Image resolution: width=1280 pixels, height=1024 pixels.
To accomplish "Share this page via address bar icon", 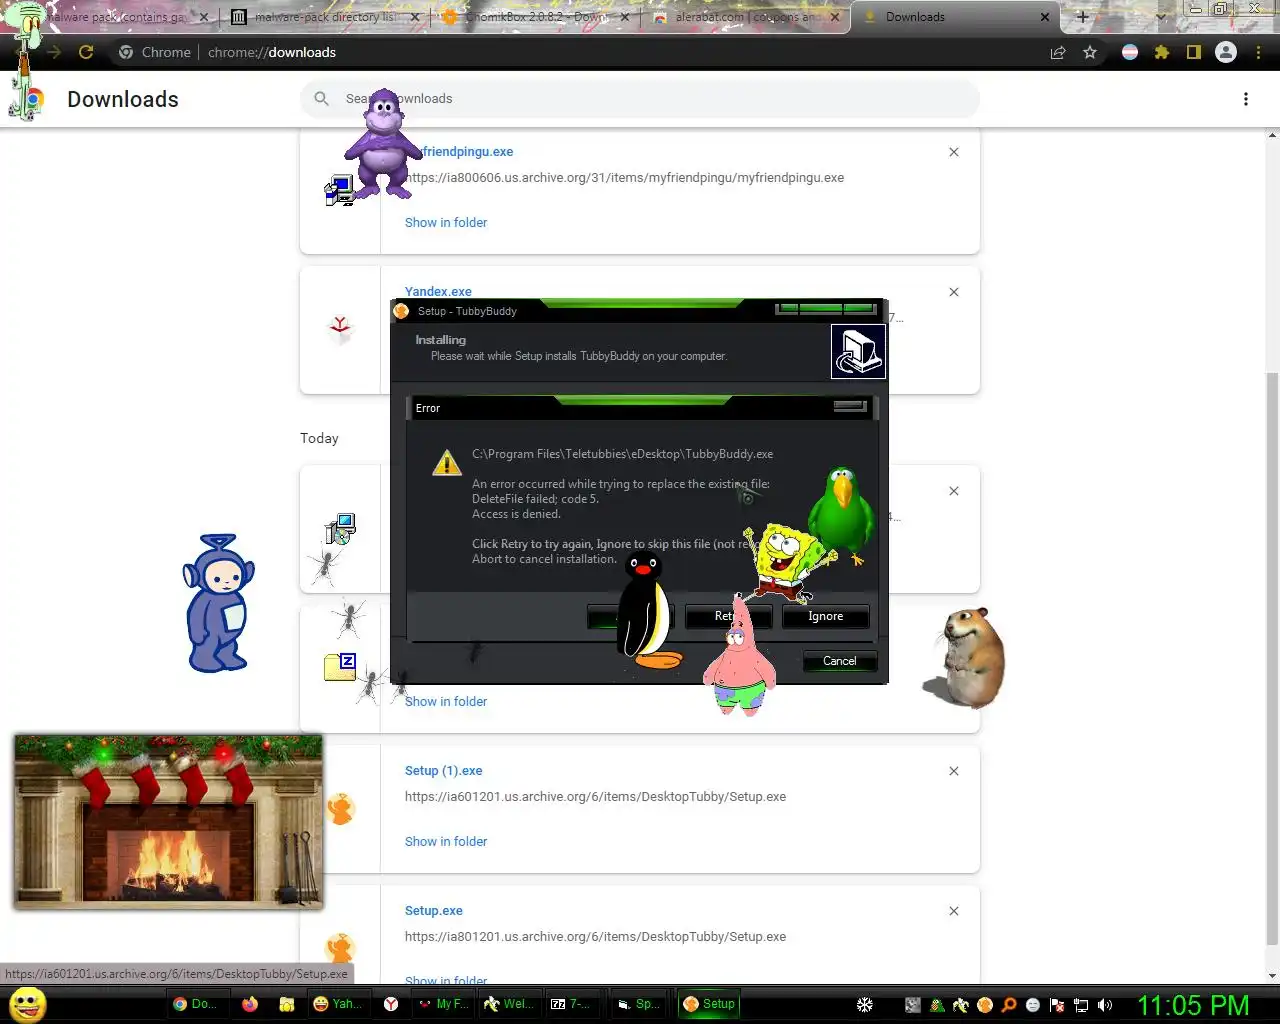I will 1058,52.
